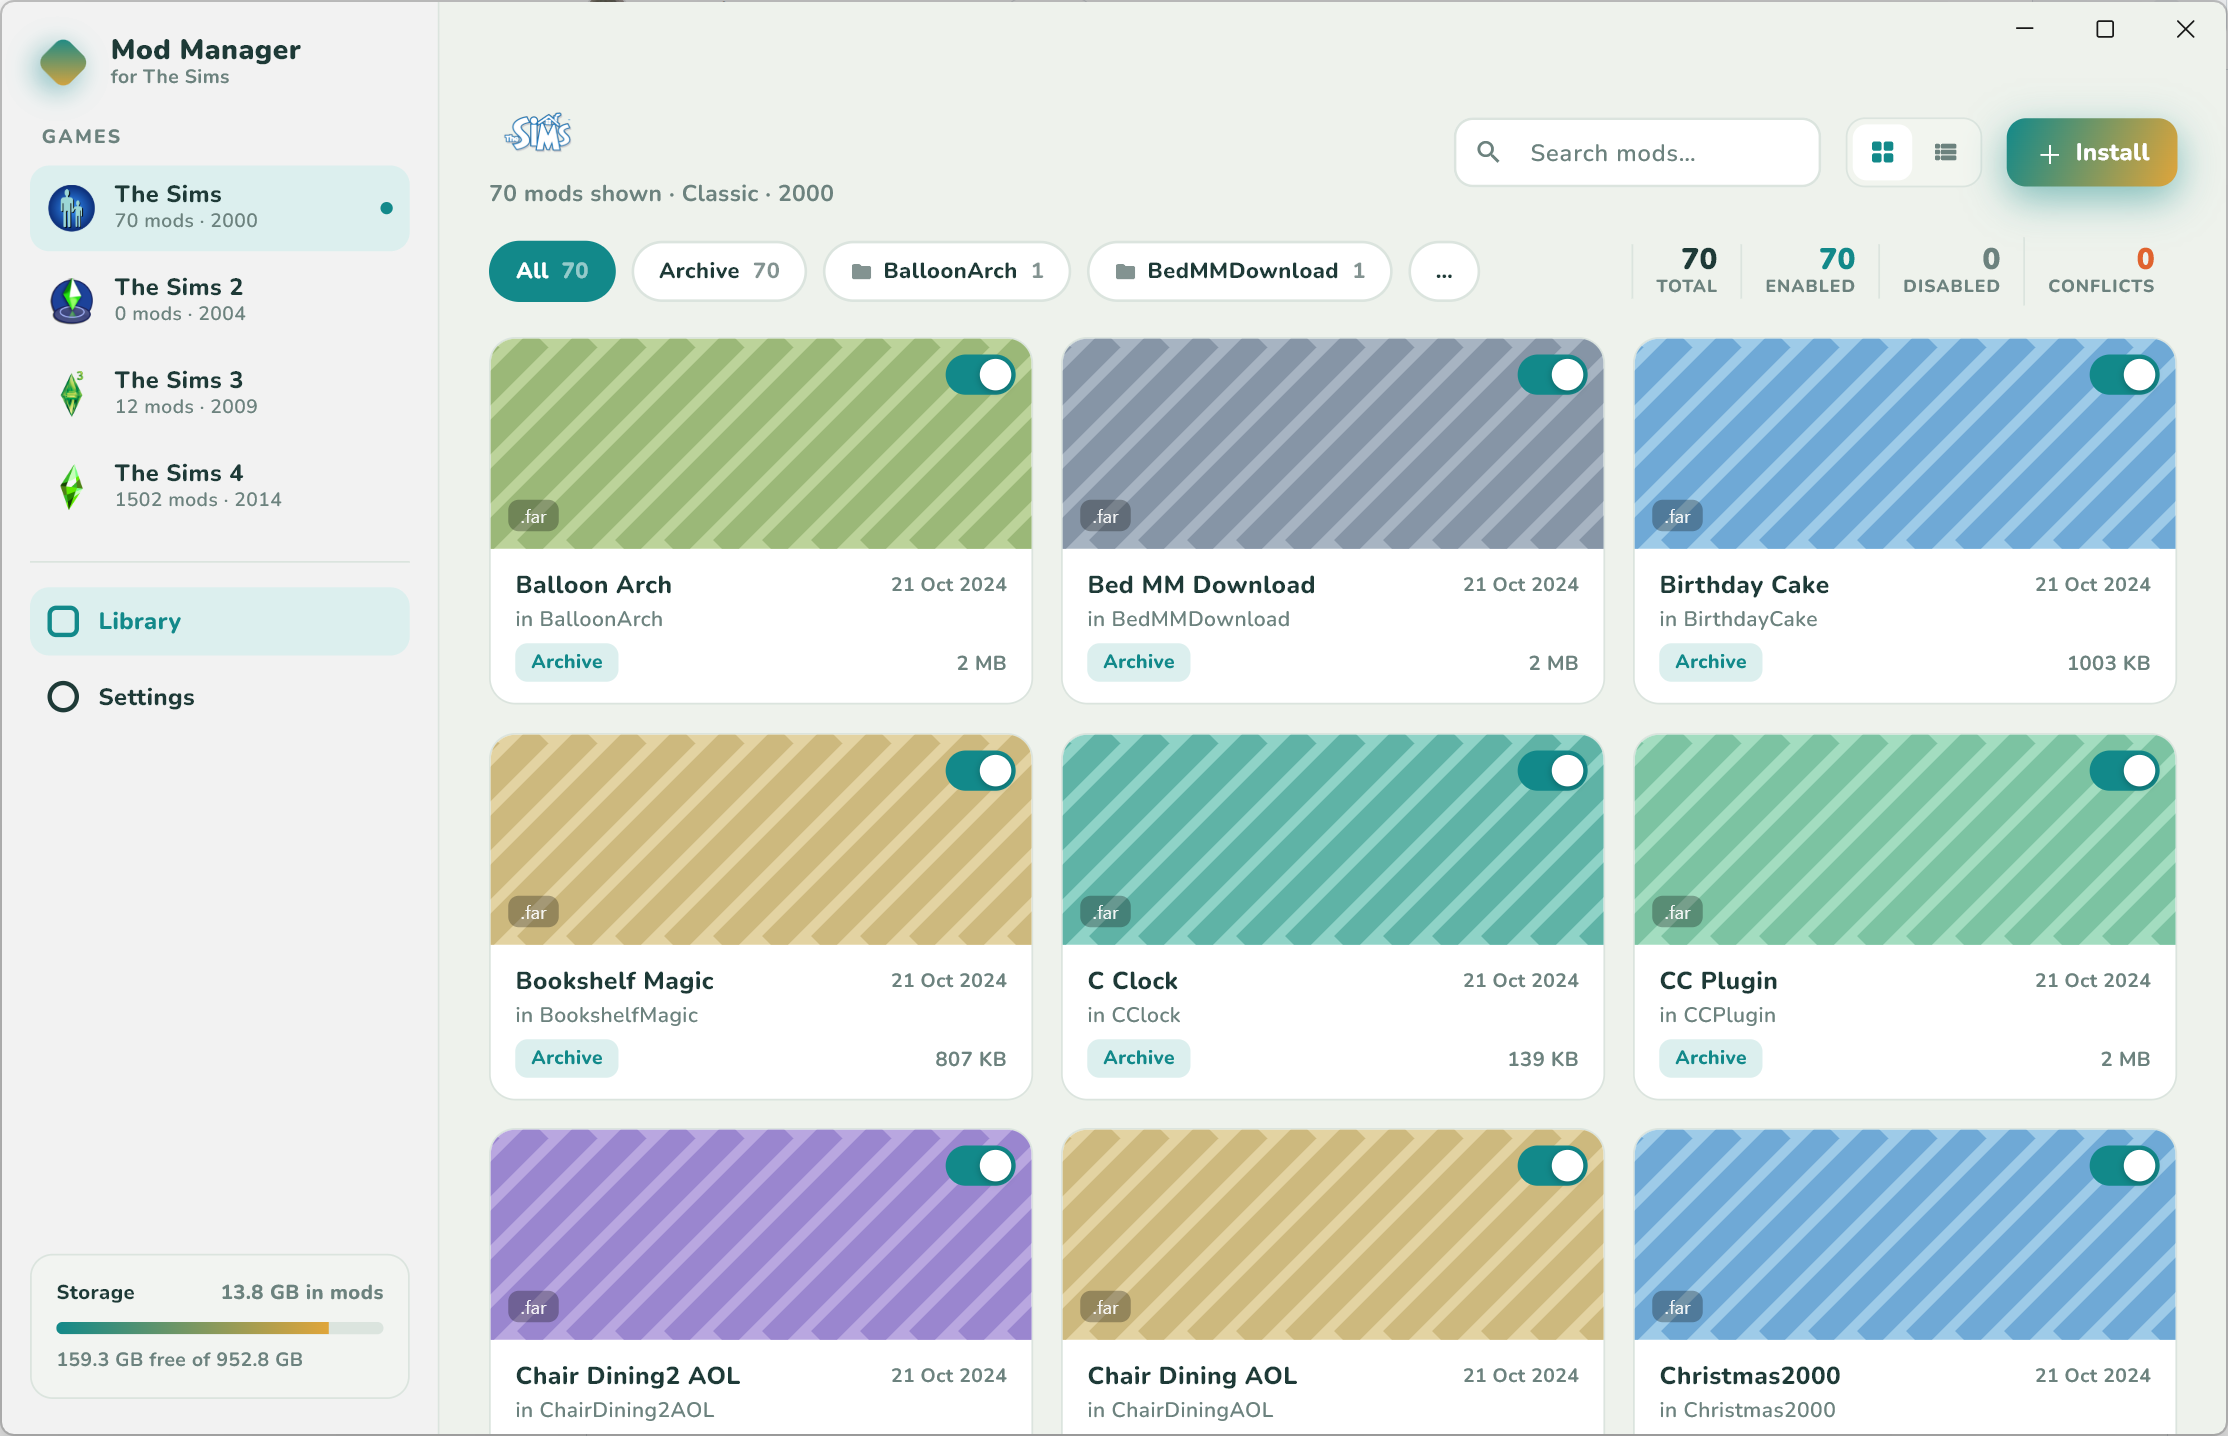2228x1436 pixels.
Task: Filter by BalloonArch folder
Action: (x=947, y=271)
